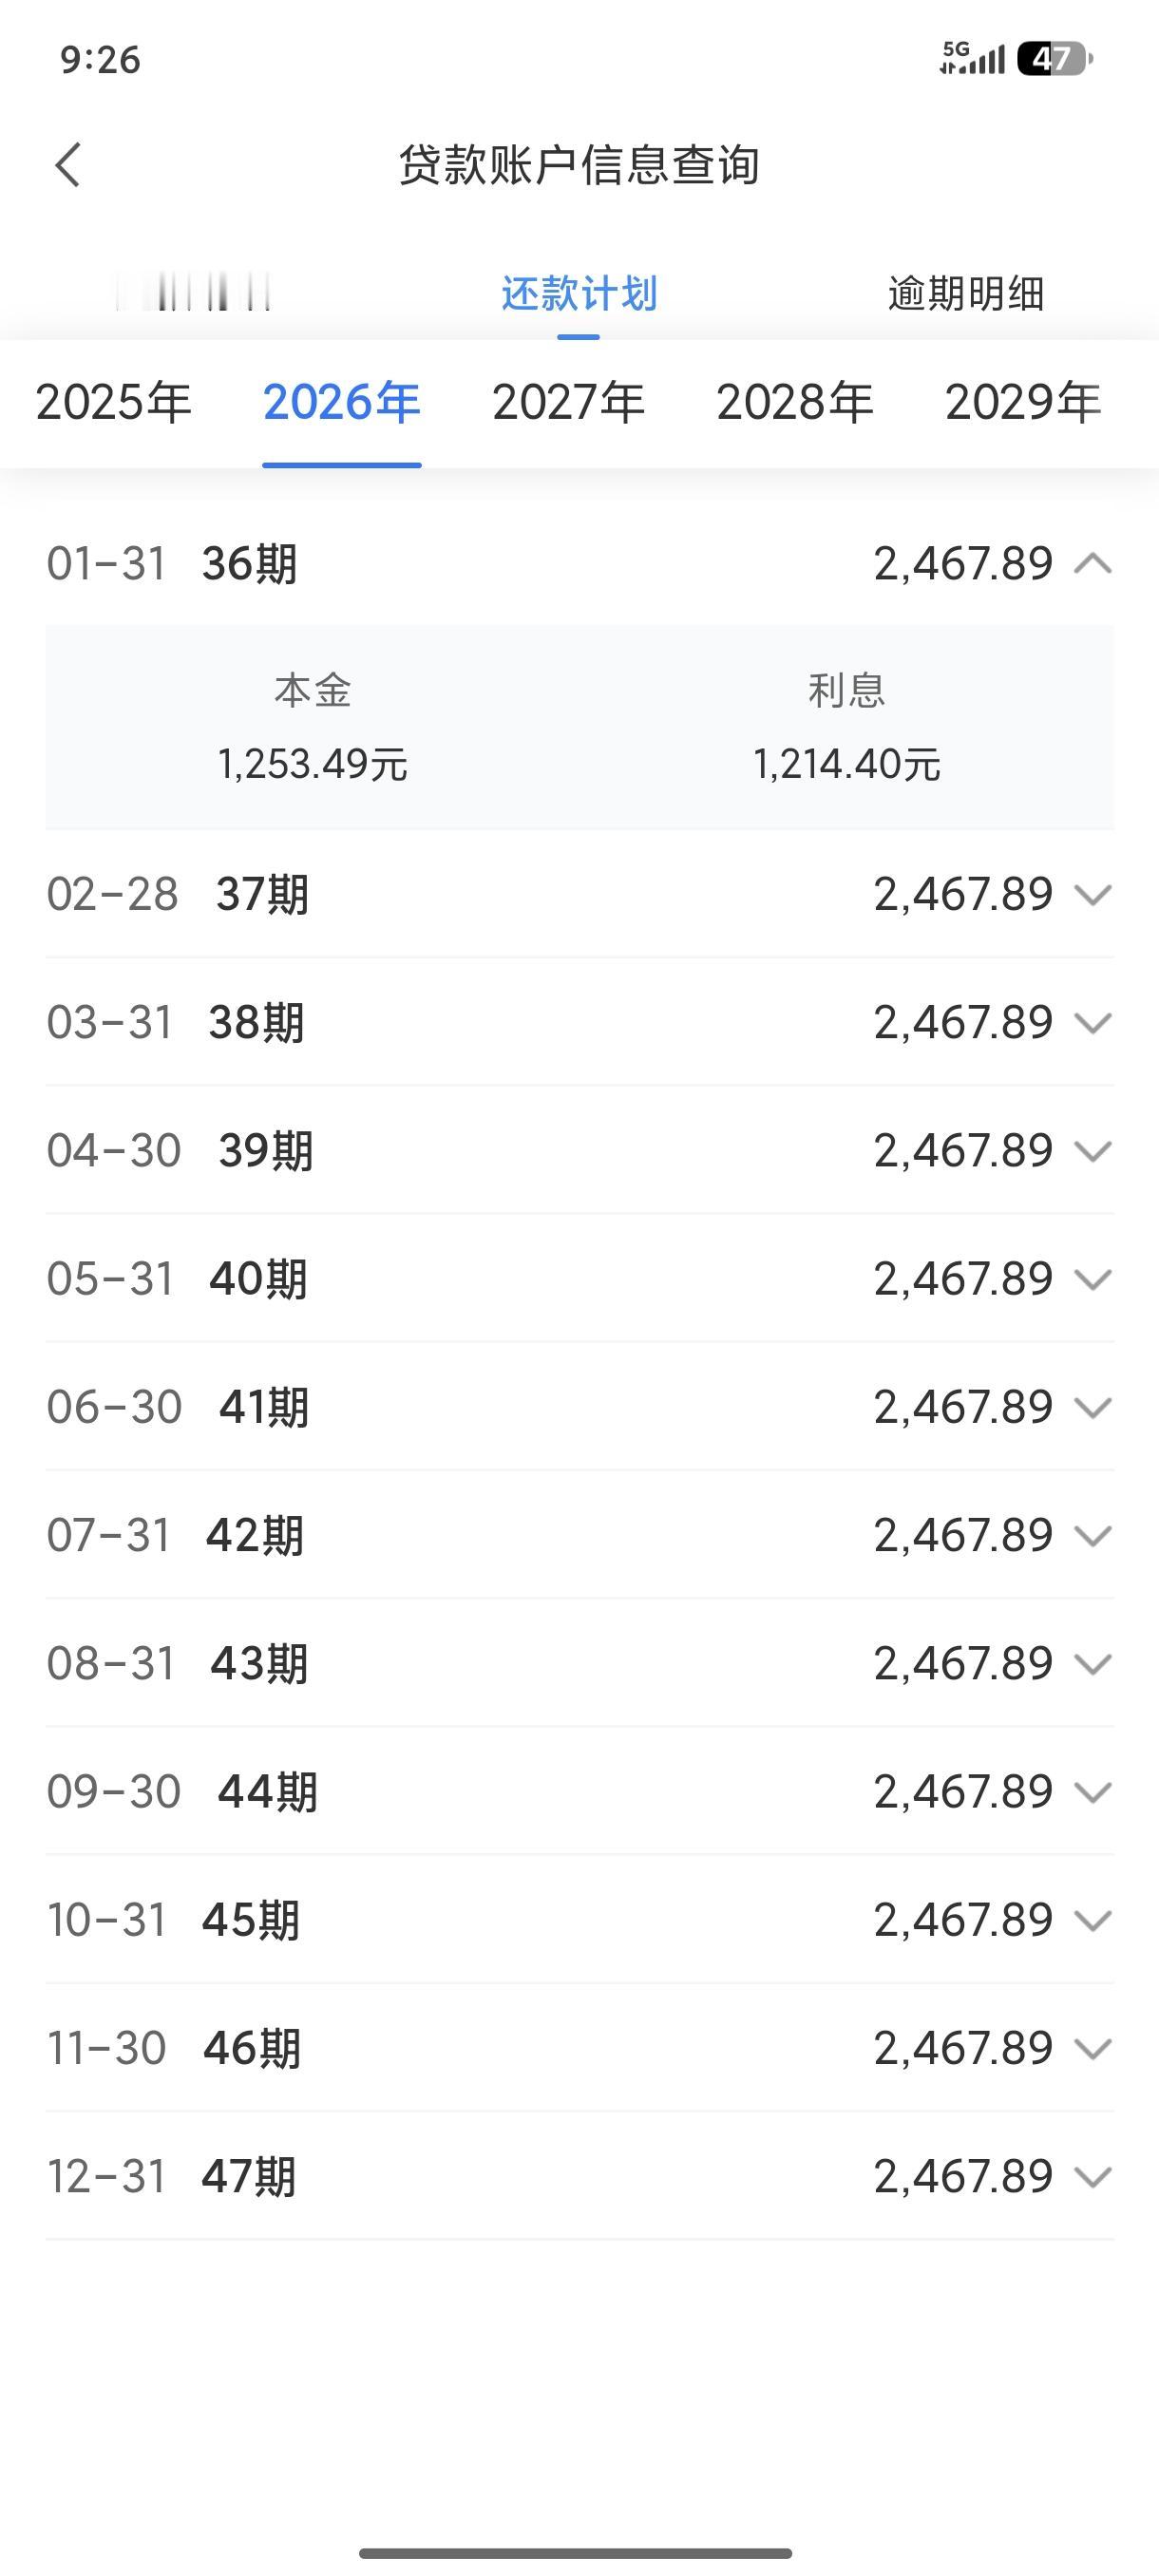The height and width of the screenshot is (2576, 1159).
Task: Open the blurred first tab
Action: [x=193, y=294]
